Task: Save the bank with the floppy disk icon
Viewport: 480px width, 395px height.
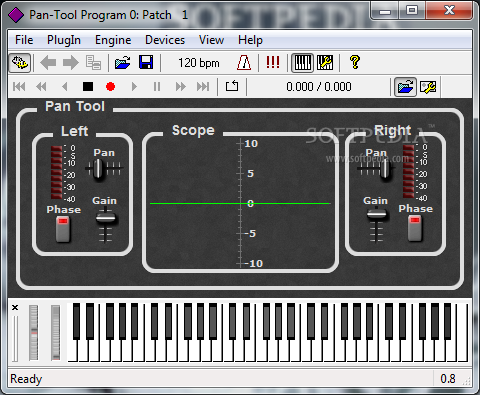Action: (x=146, y=63)
